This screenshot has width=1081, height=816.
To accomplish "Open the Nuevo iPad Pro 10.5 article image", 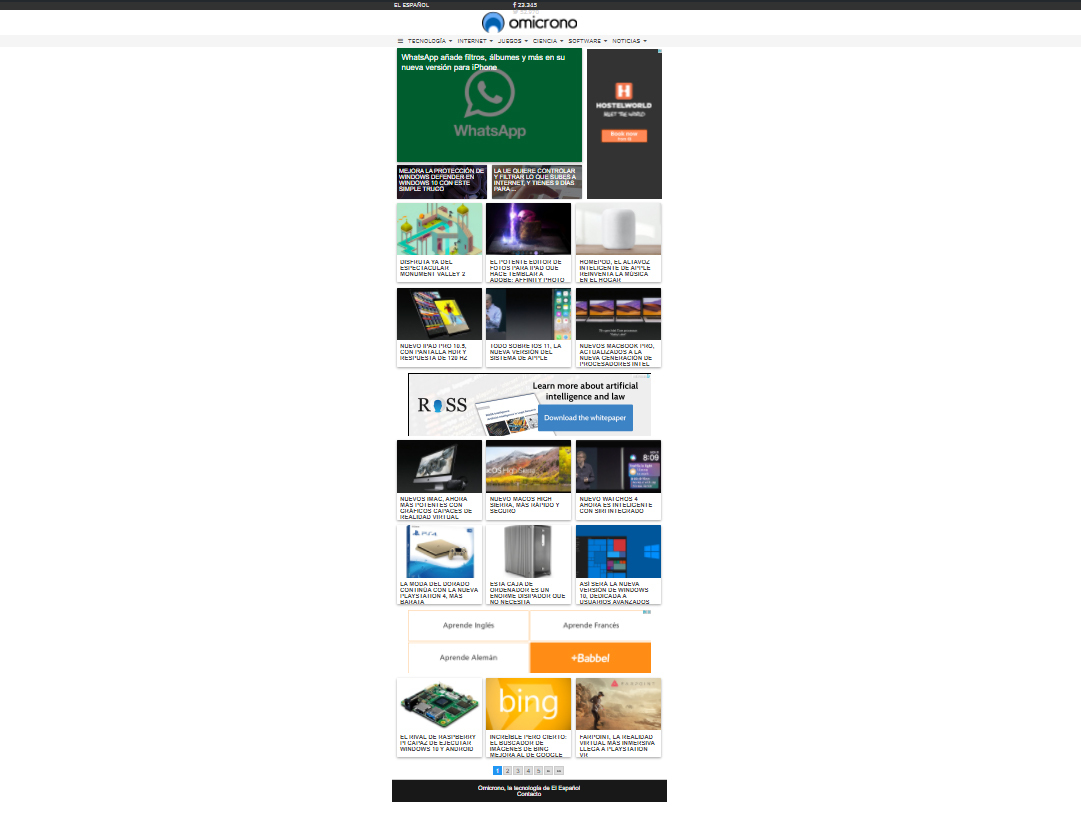I will tap(439, 314).
